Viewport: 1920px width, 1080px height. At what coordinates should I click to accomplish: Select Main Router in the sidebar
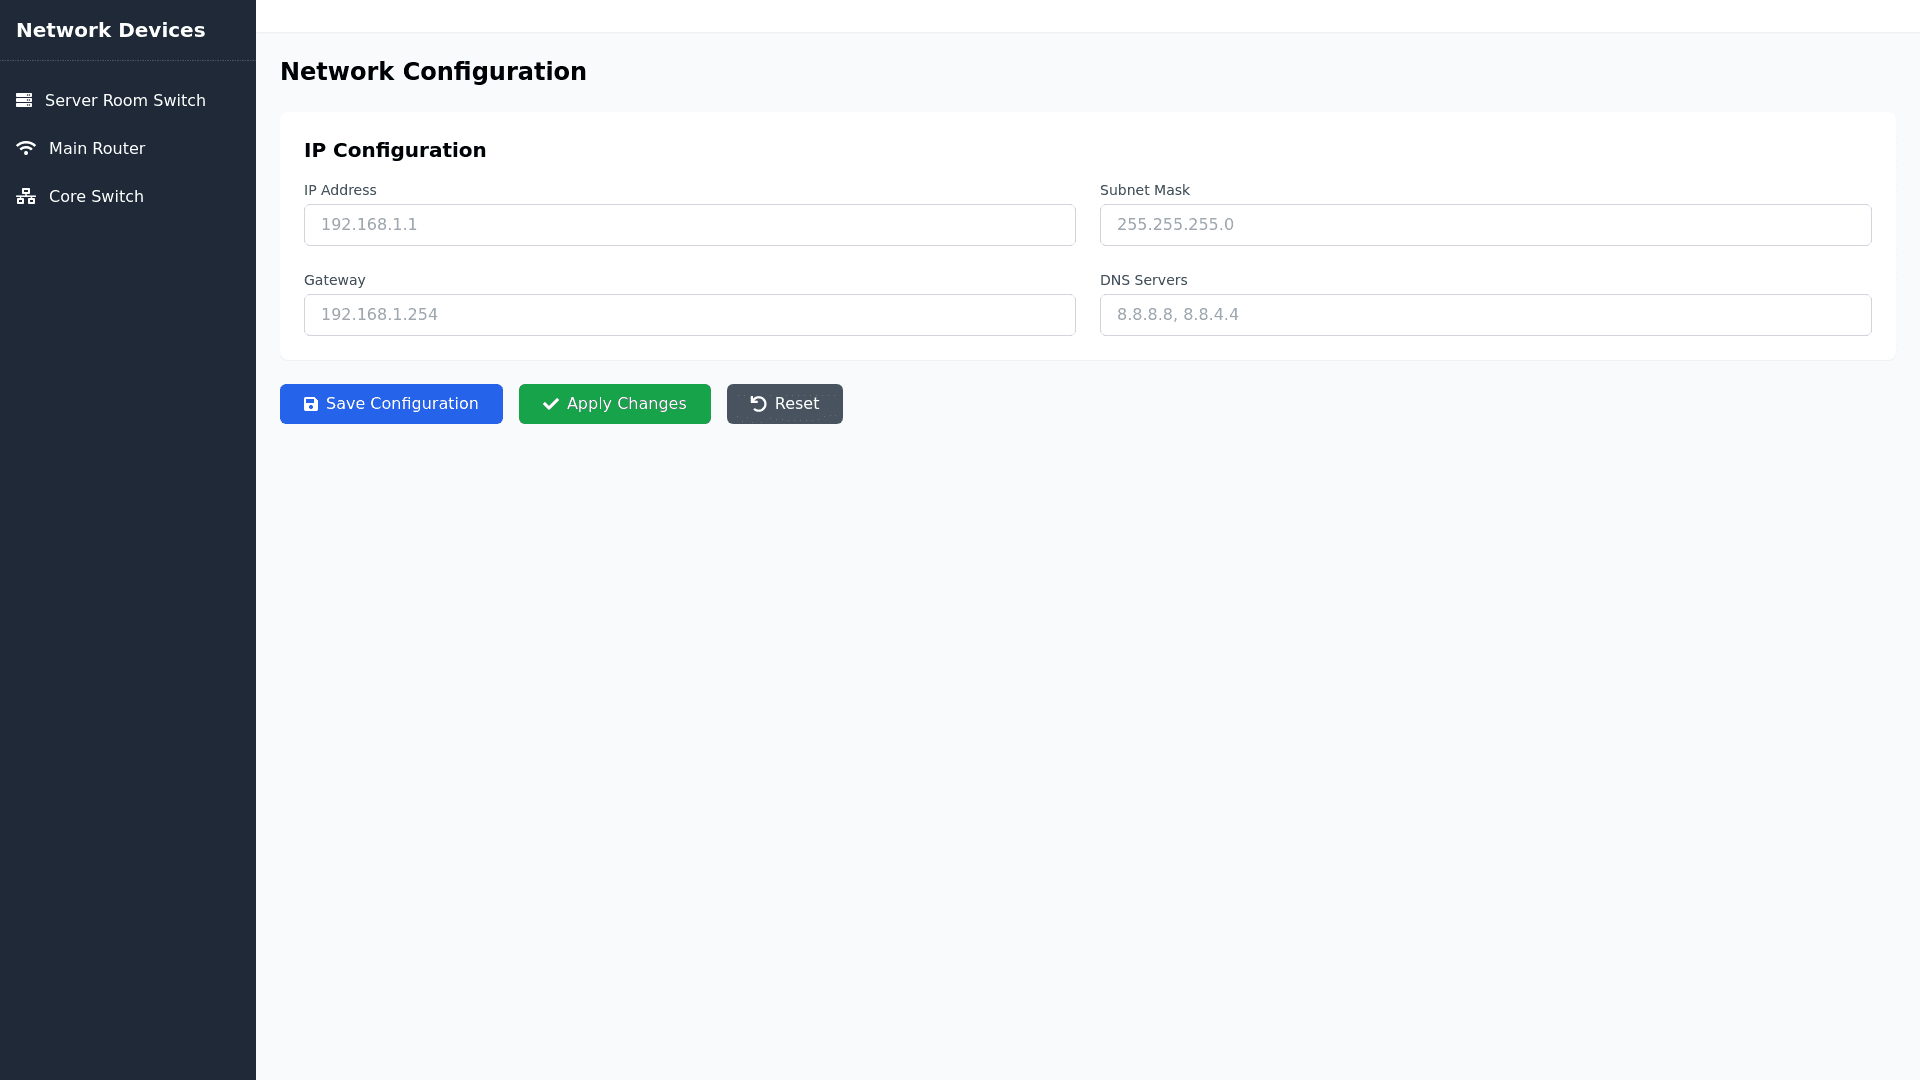97,148
